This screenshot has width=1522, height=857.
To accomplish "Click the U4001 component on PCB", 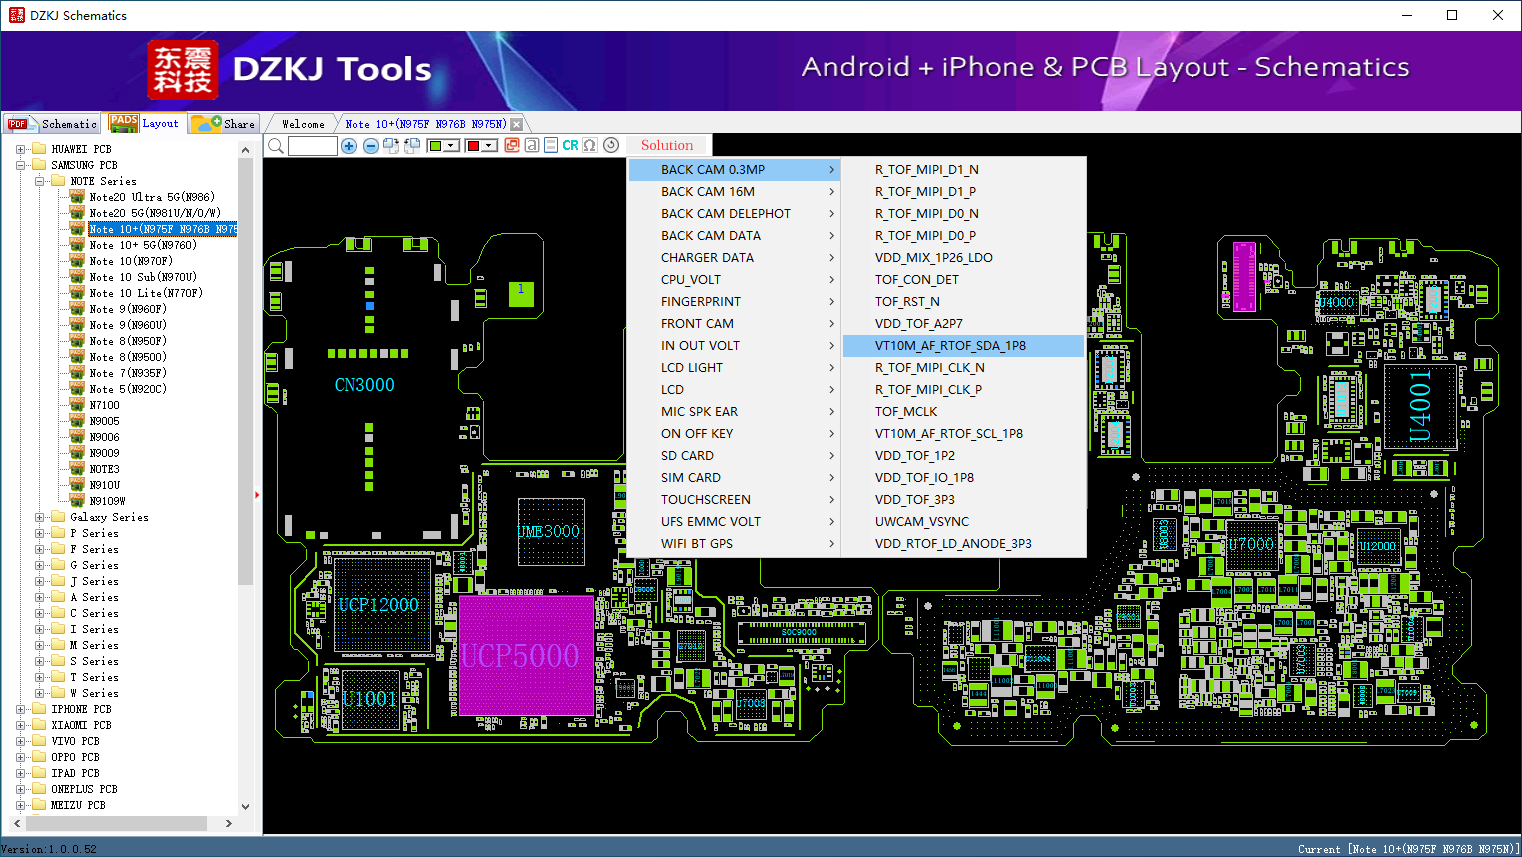I will 1421,407.
